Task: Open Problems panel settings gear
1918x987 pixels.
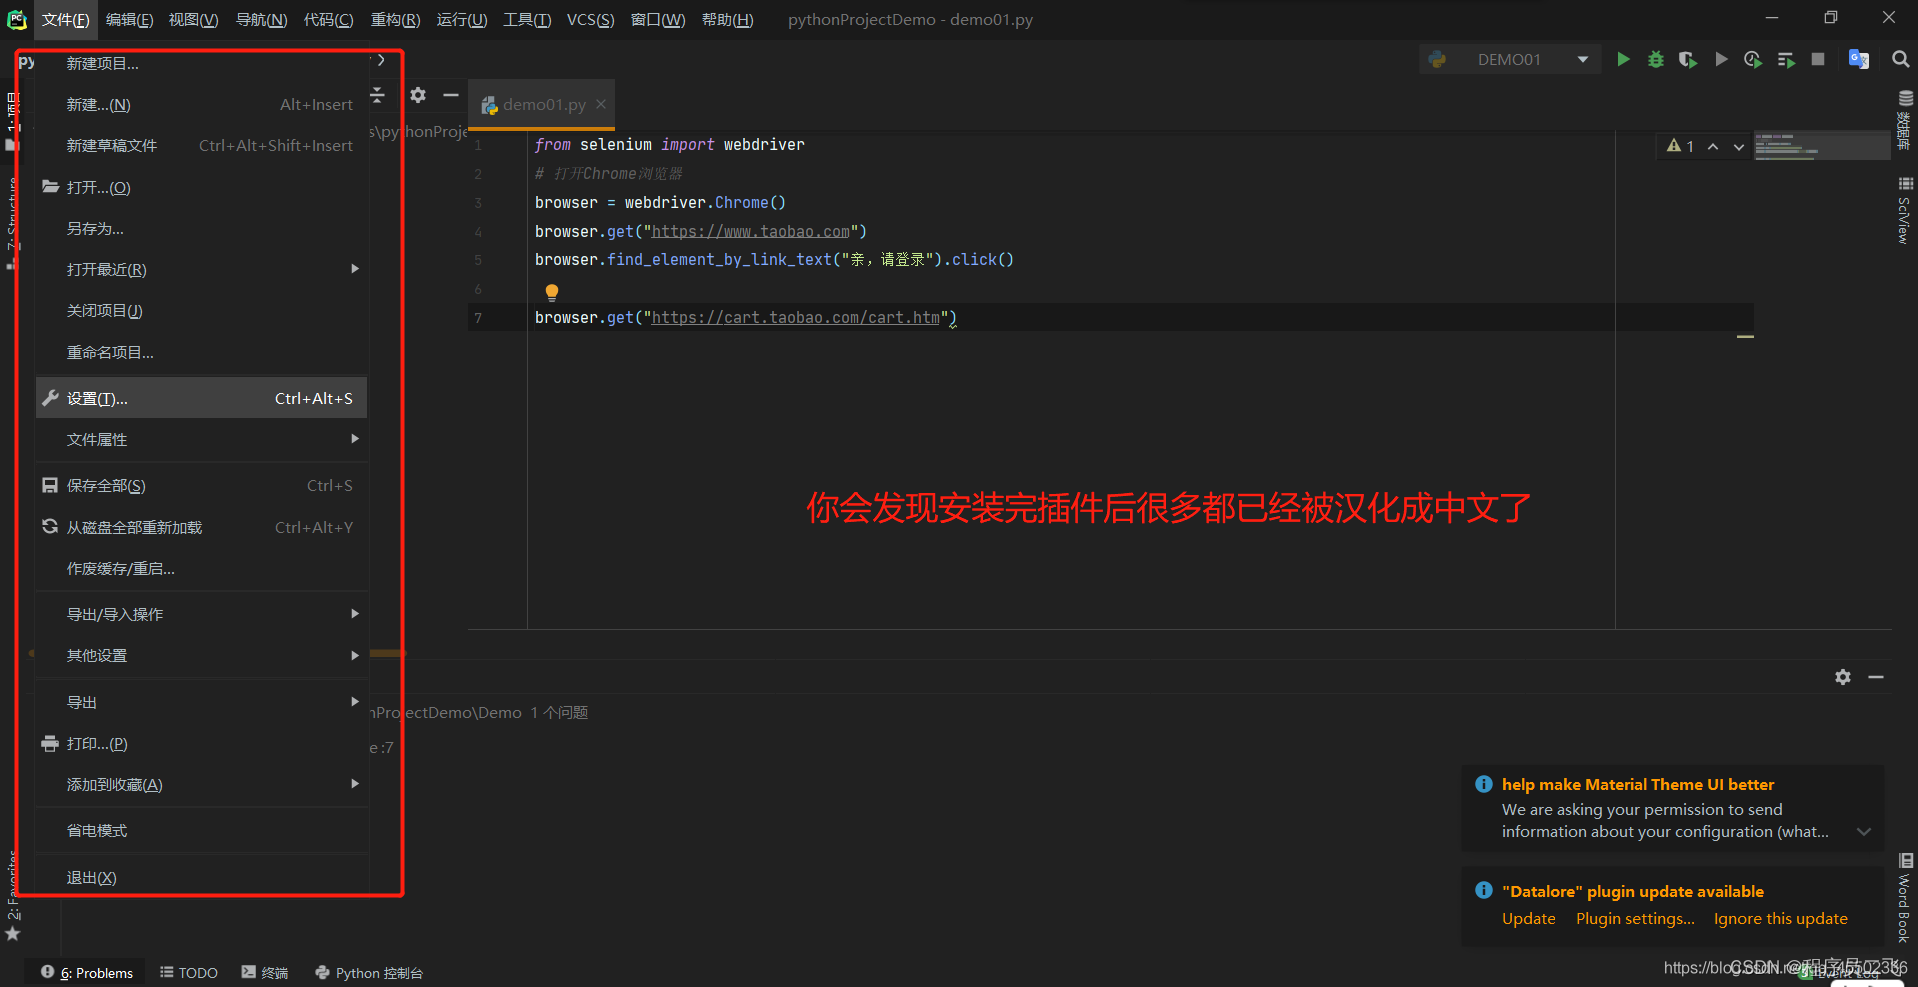Action: tap(1843, 677)
